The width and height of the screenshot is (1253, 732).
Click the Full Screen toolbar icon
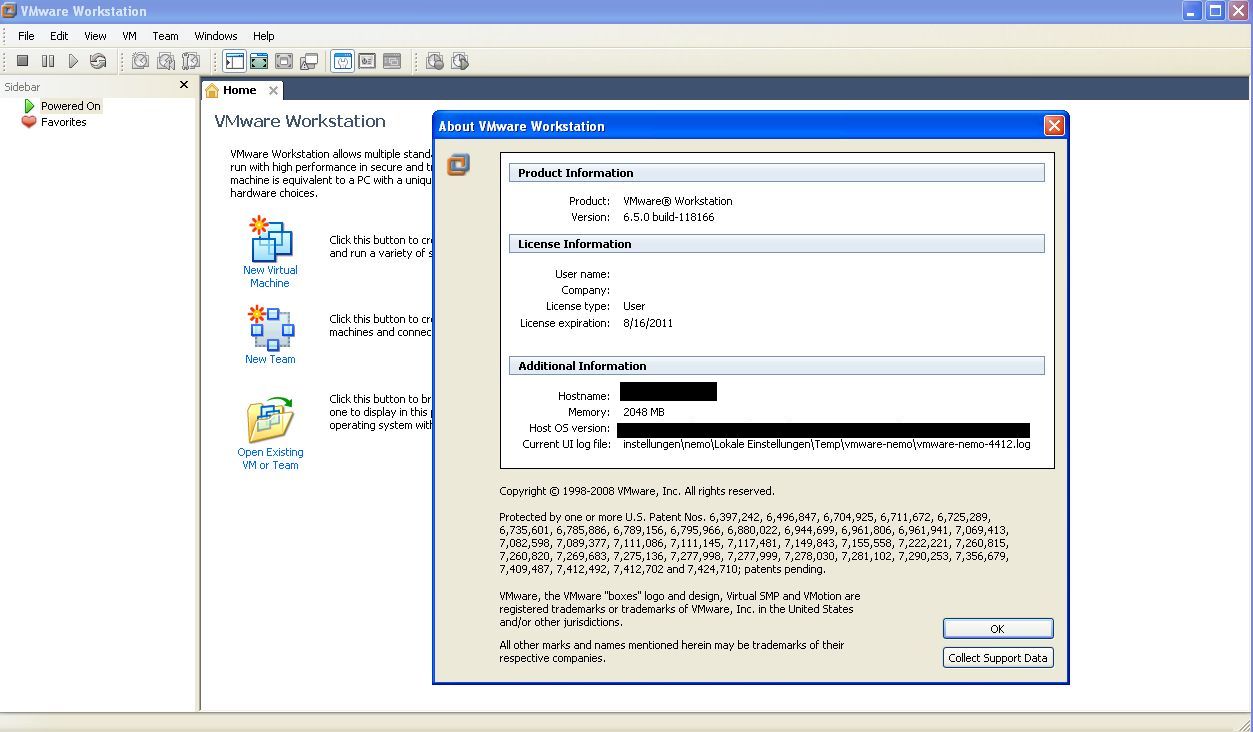pyautogui.click(x=284, y=61)
